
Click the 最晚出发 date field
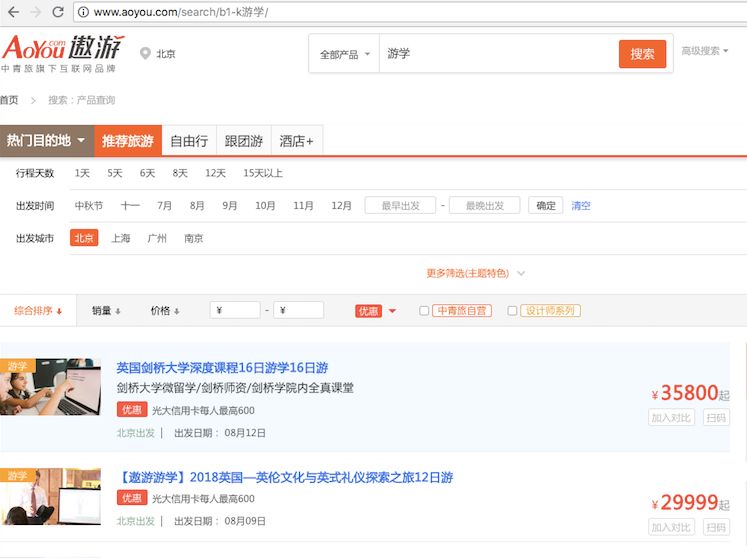[x=485, y=205]
